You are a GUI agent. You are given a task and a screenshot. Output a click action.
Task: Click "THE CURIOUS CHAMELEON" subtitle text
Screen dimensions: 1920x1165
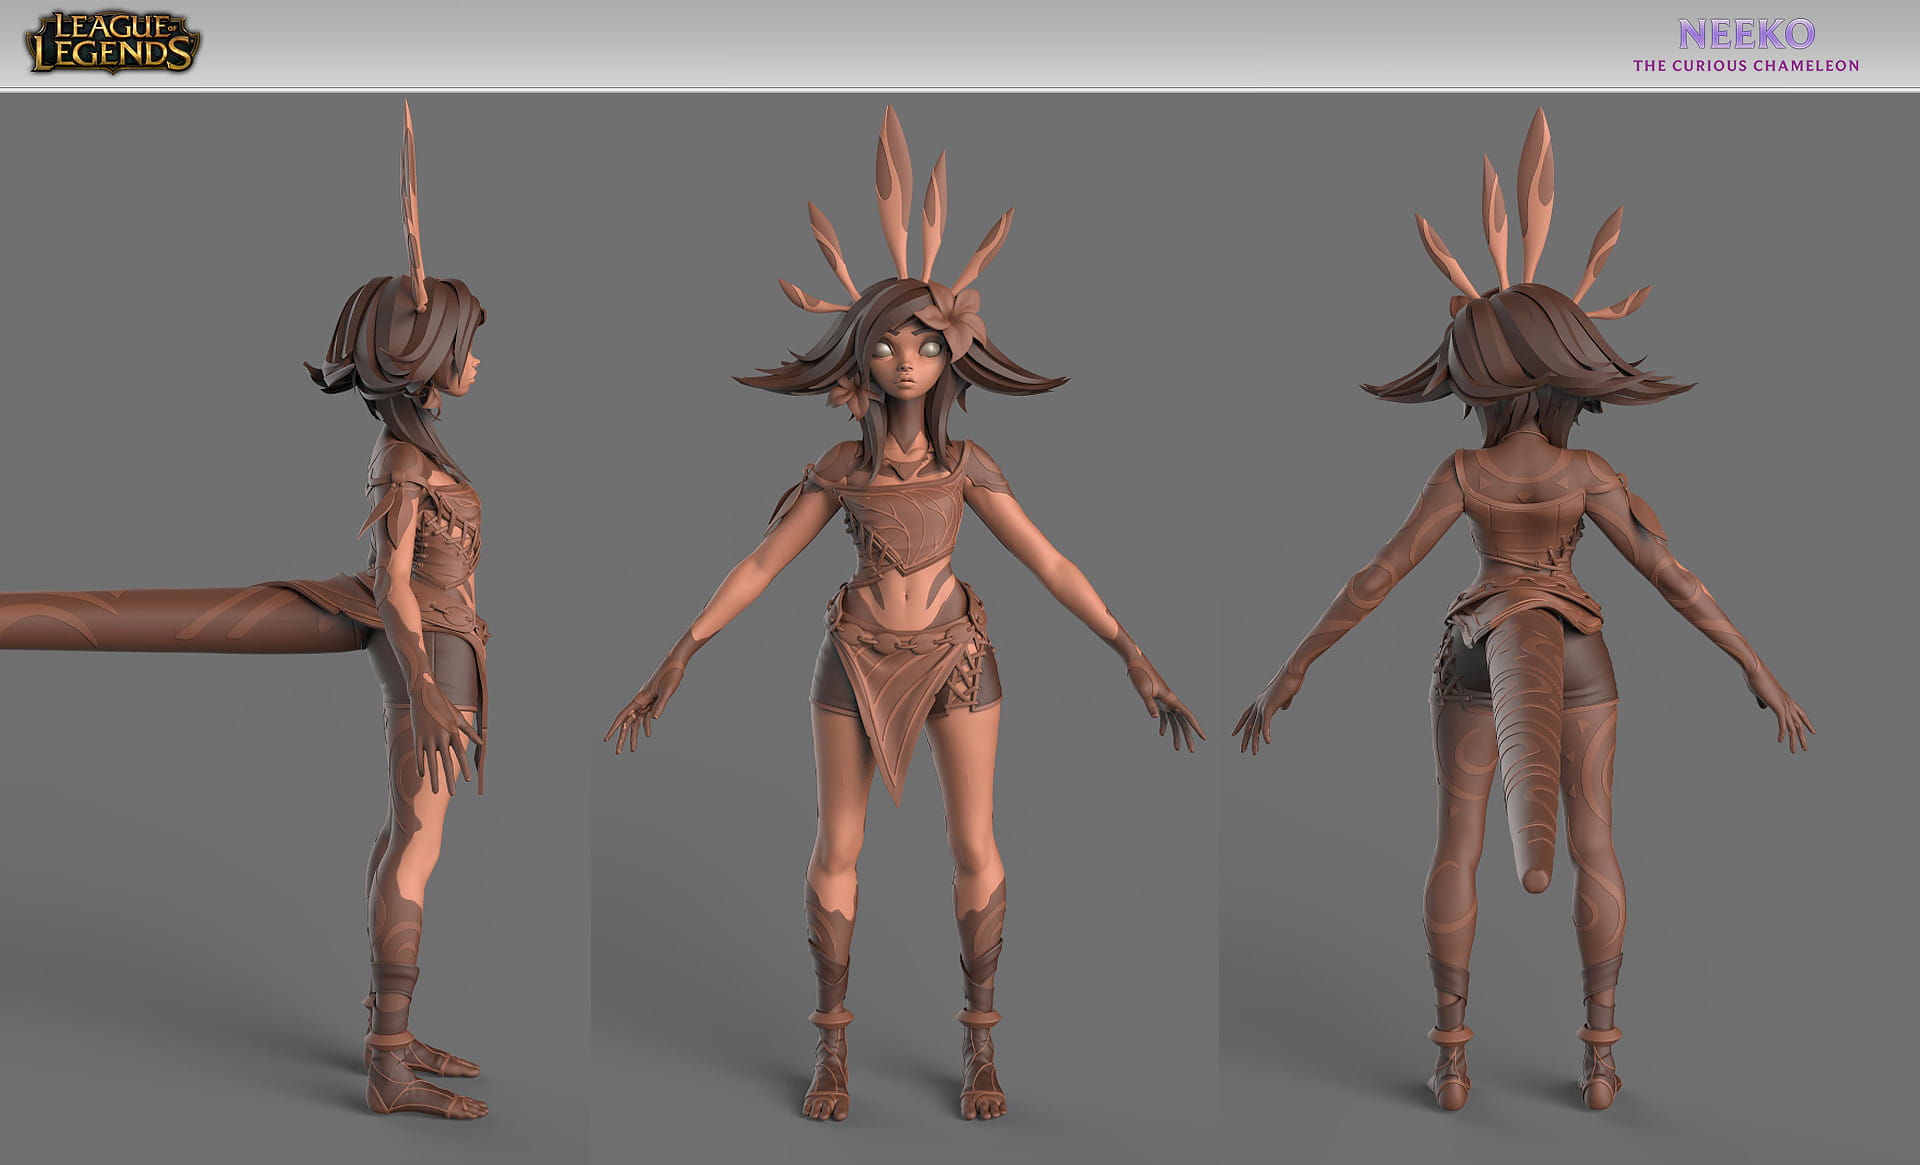pos(1746,66)
